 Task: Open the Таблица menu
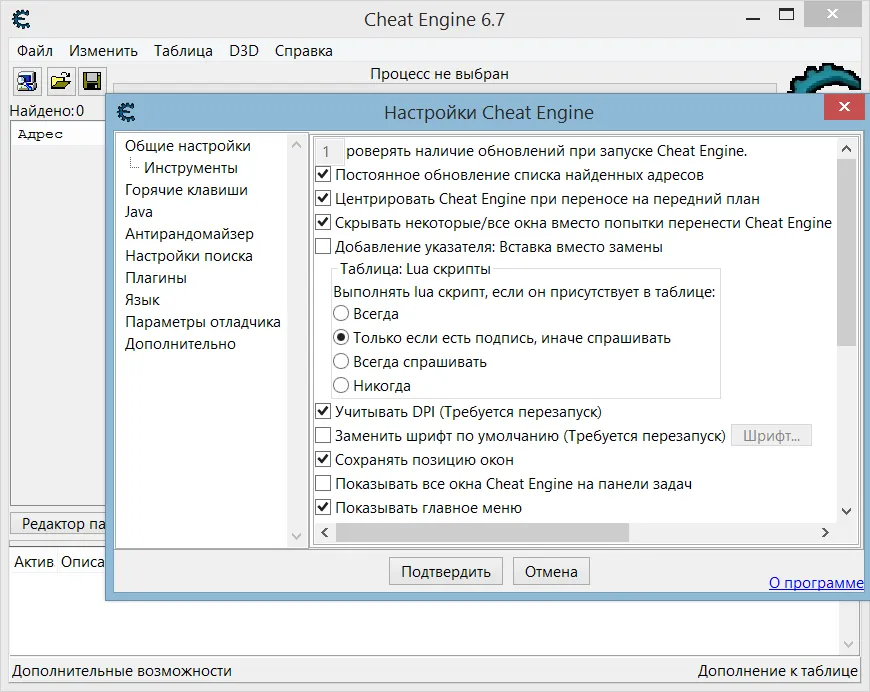coord(183,51)
